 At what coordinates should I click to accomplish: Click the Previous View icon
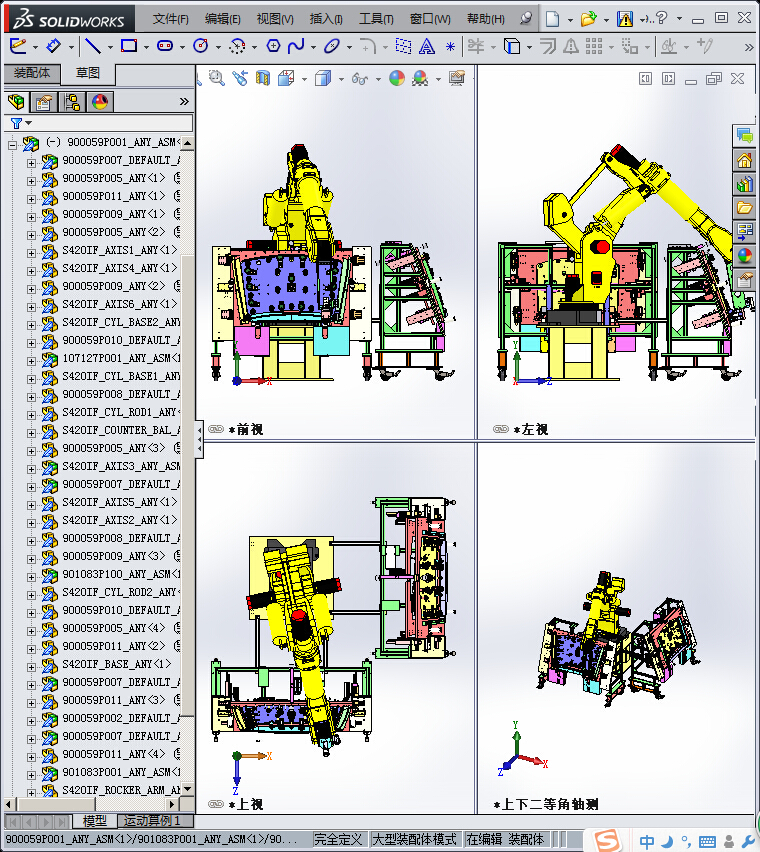coord(240,78)
